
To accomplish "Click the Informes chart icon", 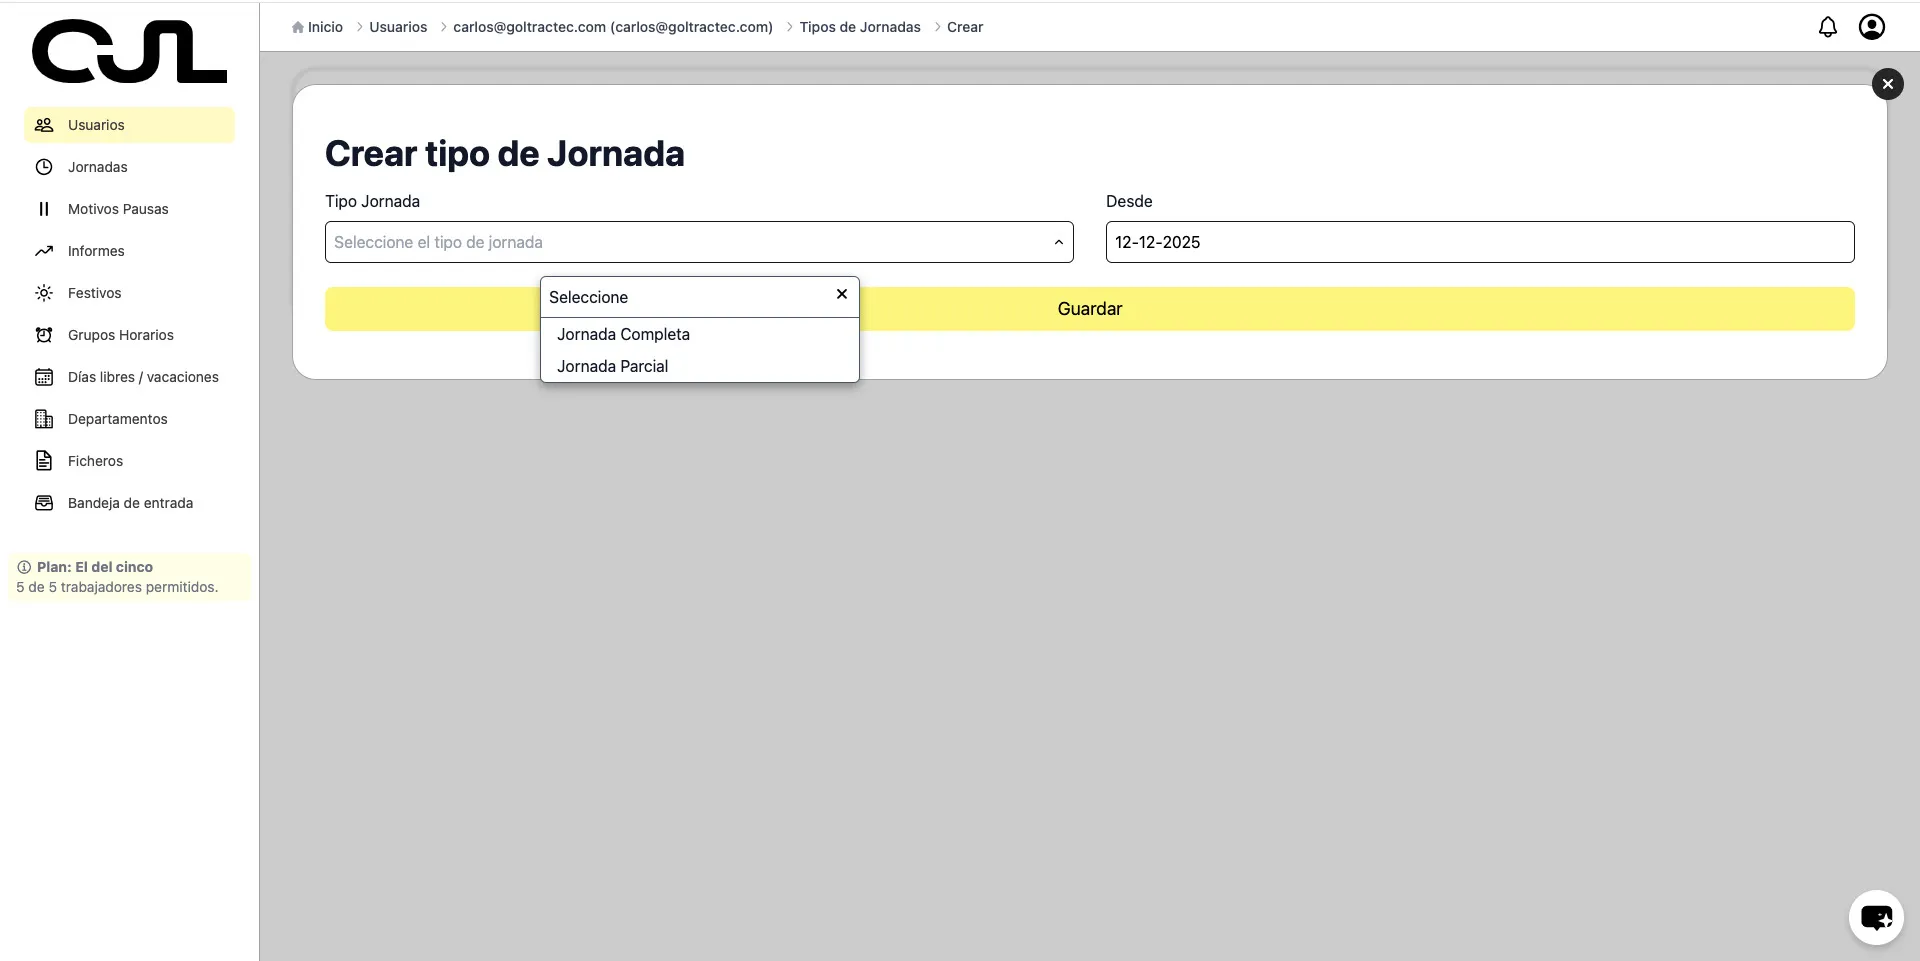I will coord(44,251).
